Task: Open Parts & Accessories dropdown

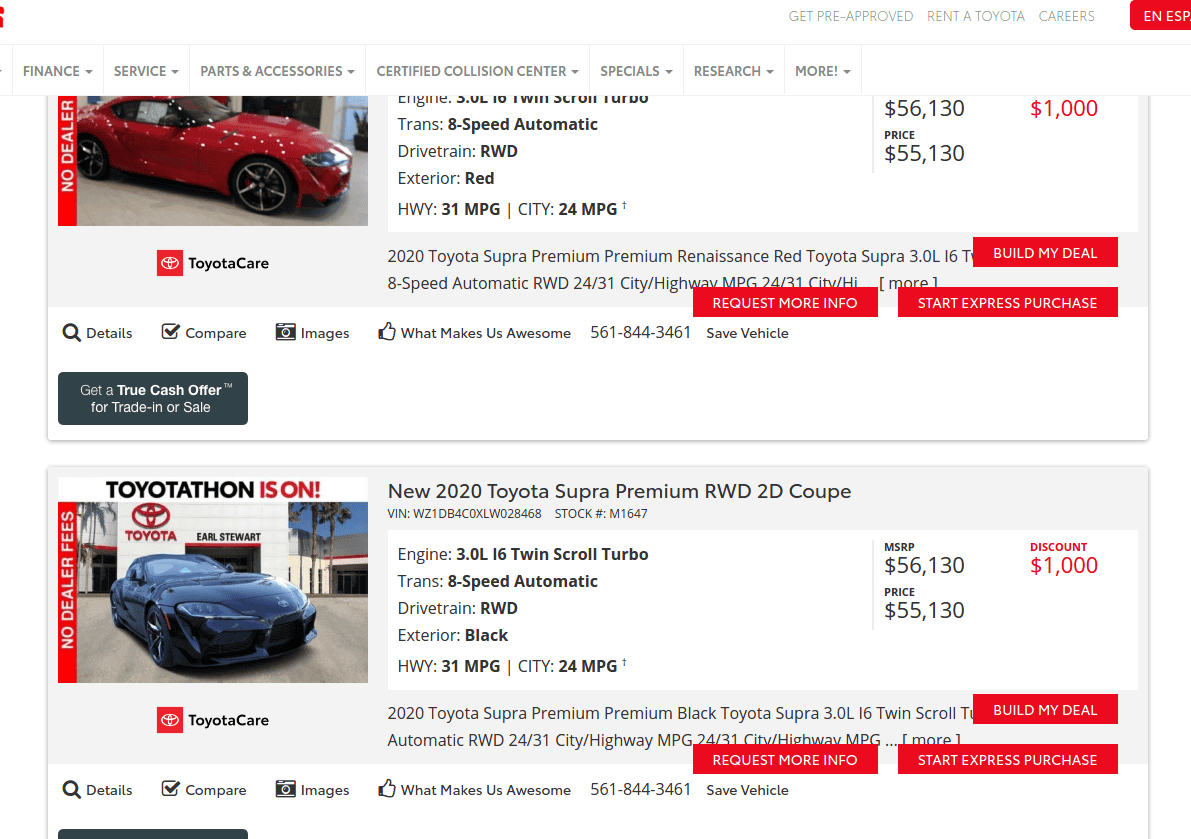Action: (277, 71)
